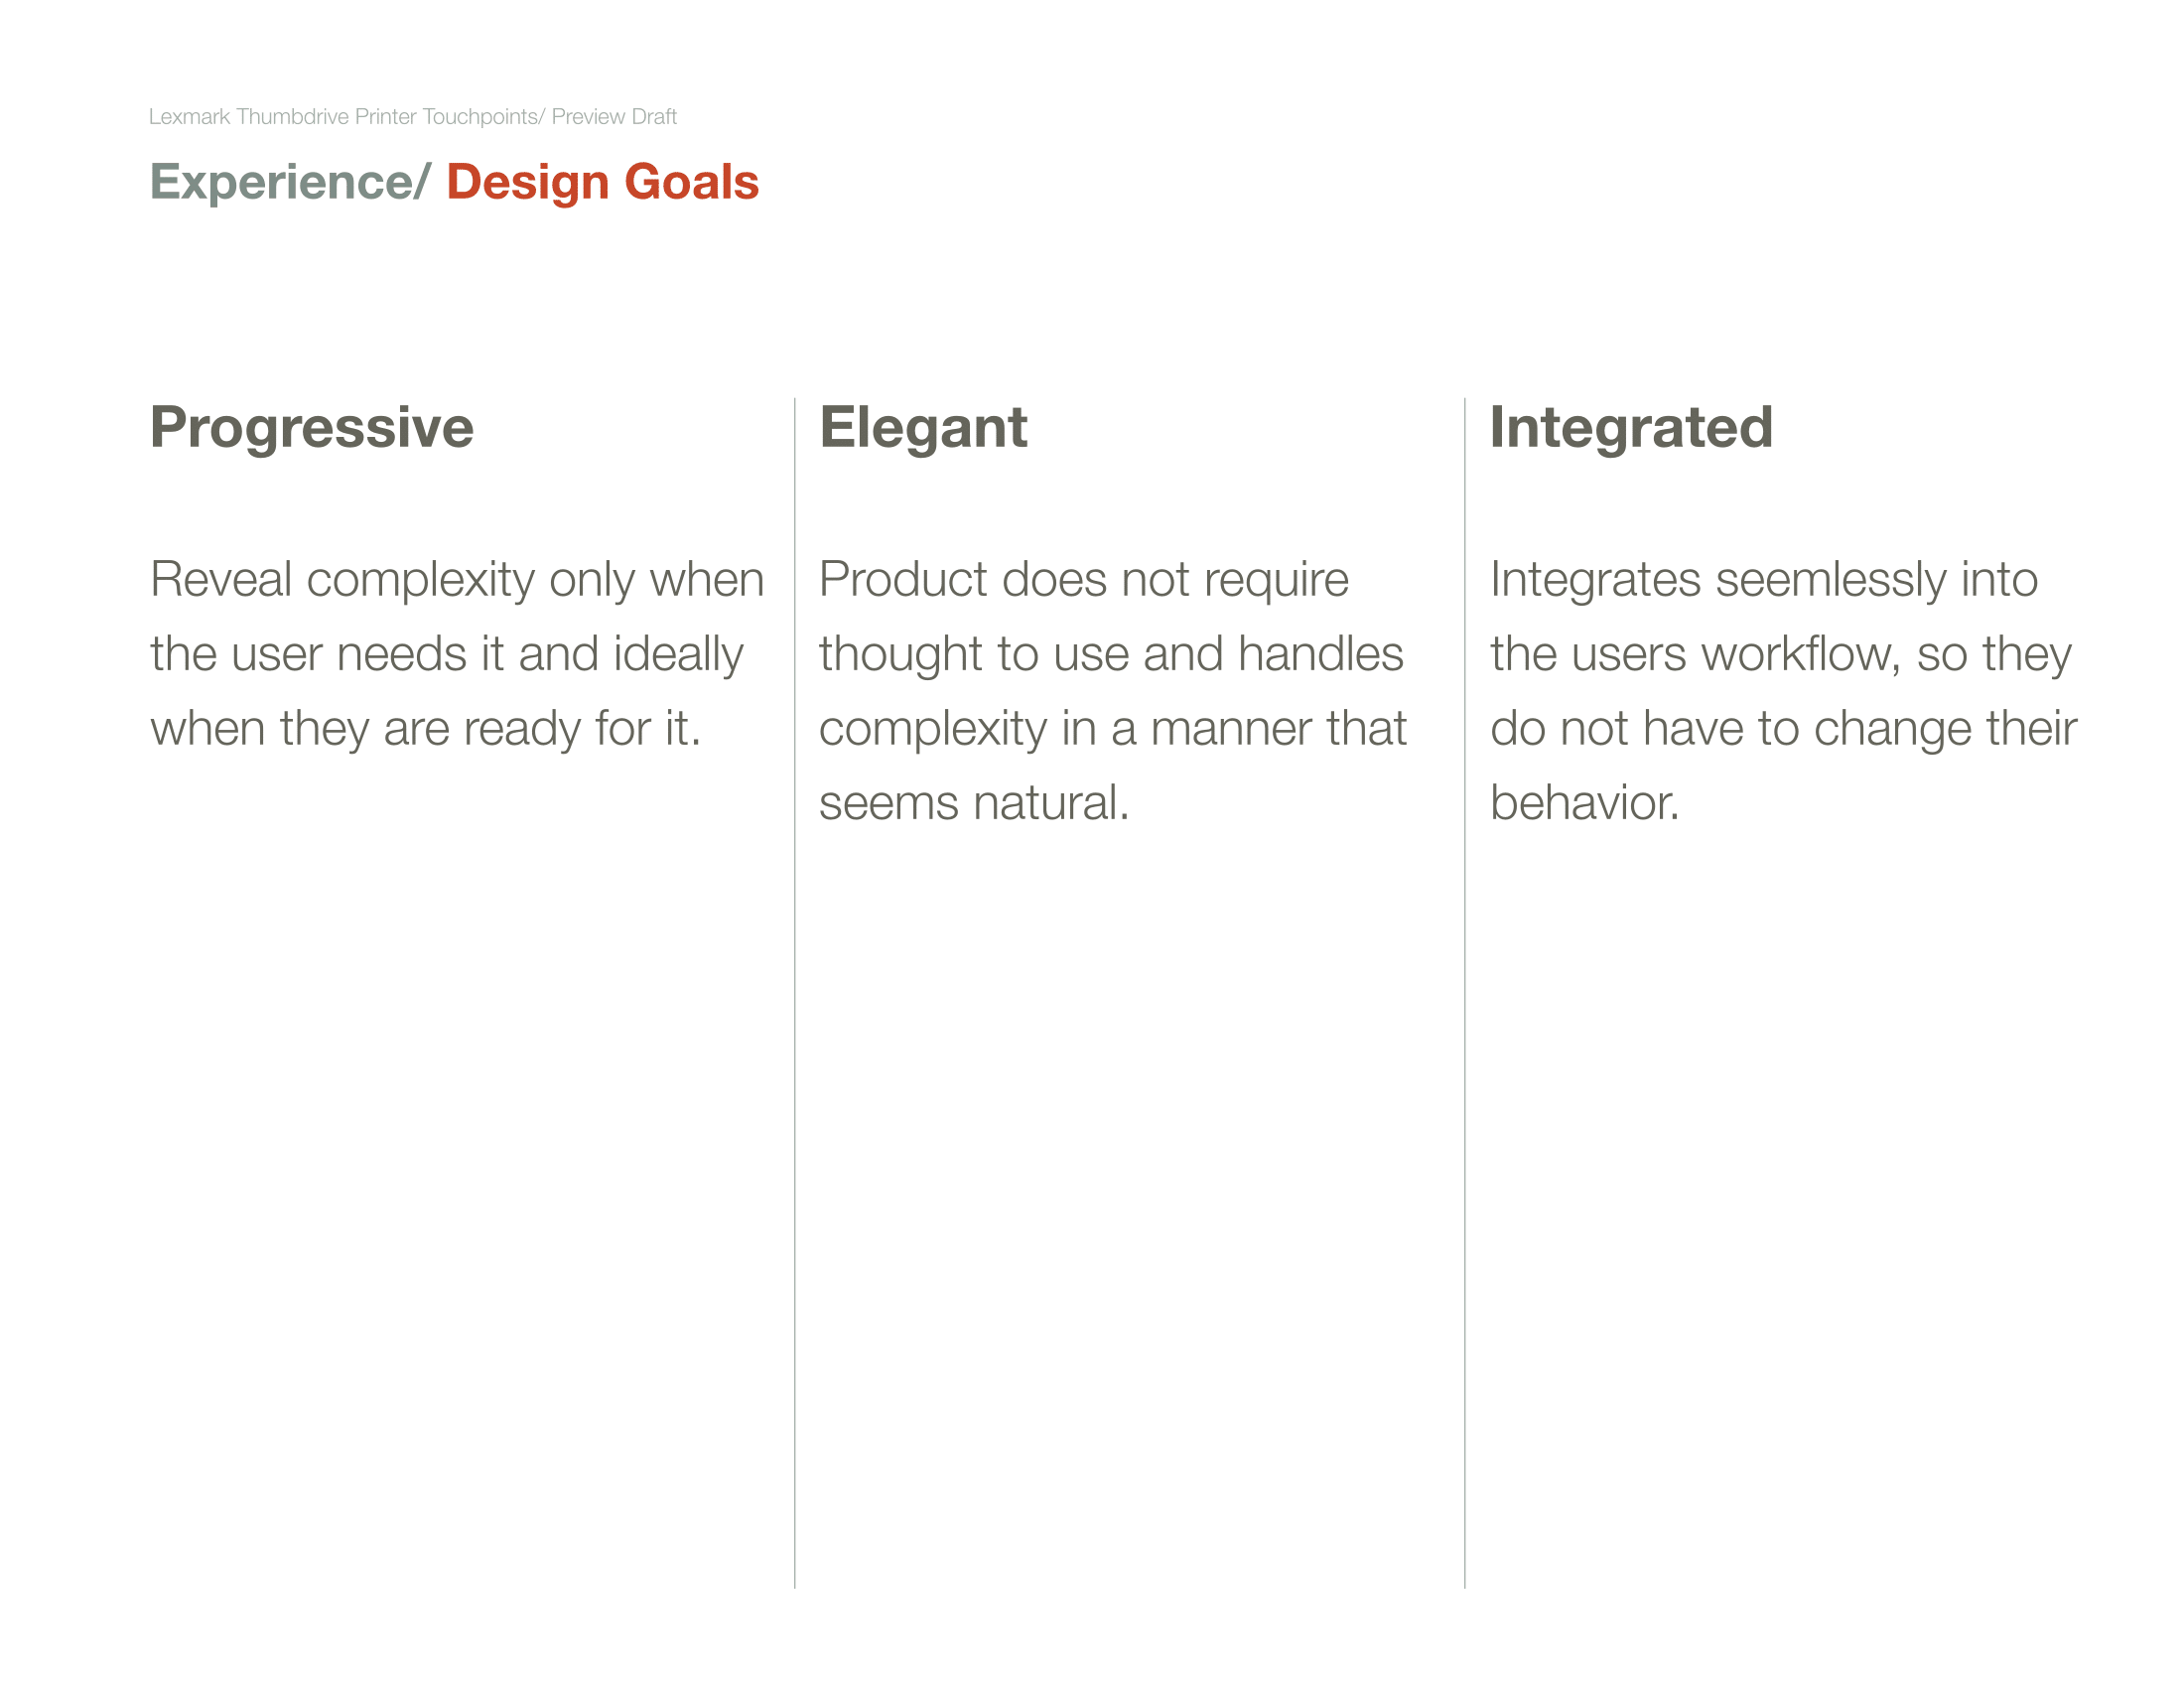The height and width of the screenshot is (1688, 2184).
Task: Click the divider line between Progressive and Elegant
Action: 795,993
